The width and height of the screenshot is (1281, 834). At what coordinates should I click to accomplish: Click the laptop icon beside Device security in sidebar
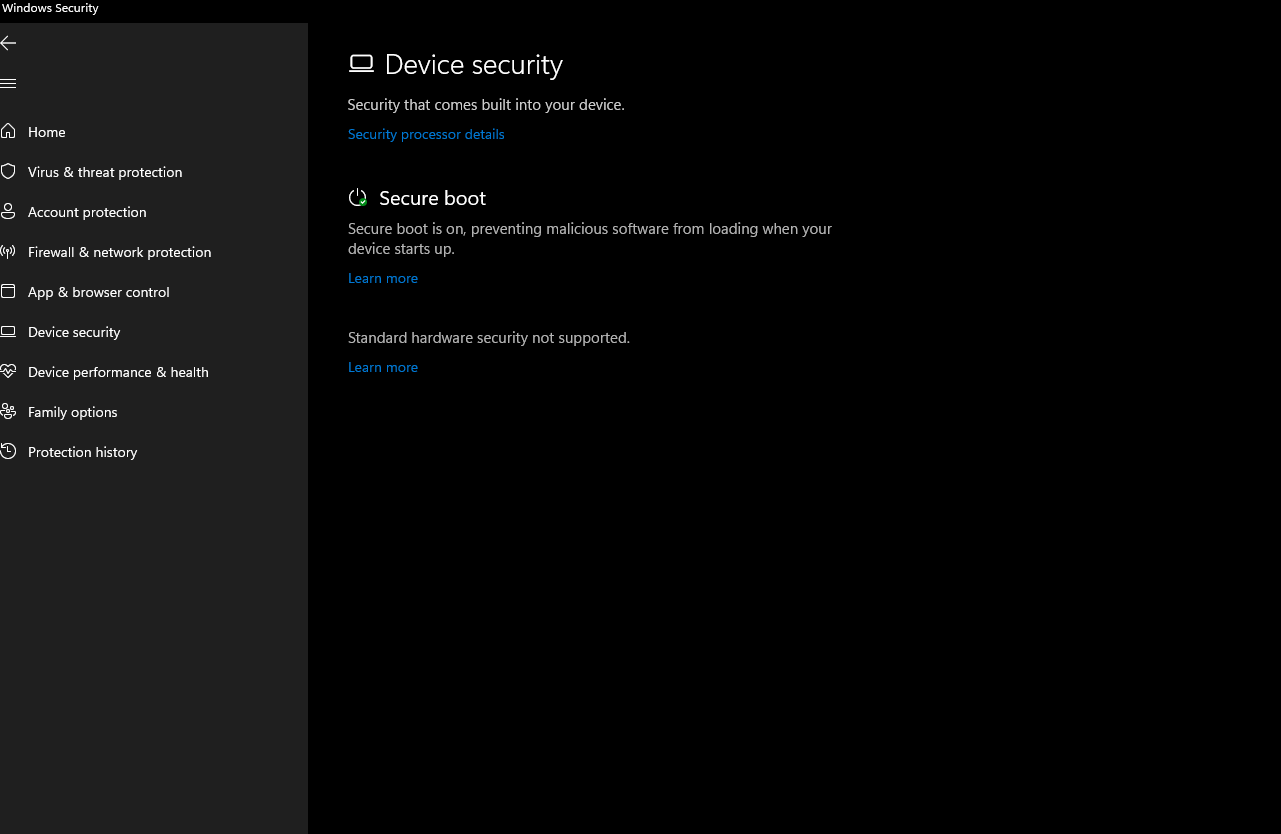click(8, 331)
